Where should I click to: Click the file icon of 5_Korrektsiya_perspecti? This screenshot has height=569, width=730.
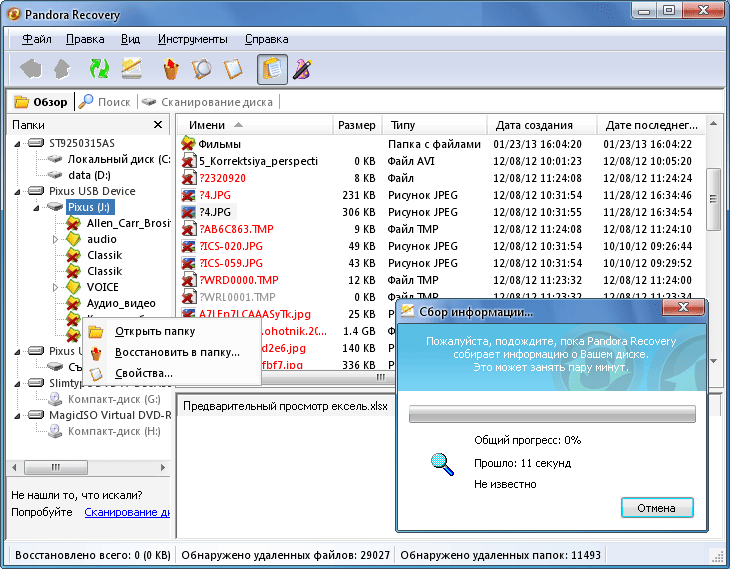tap(189, 162)
